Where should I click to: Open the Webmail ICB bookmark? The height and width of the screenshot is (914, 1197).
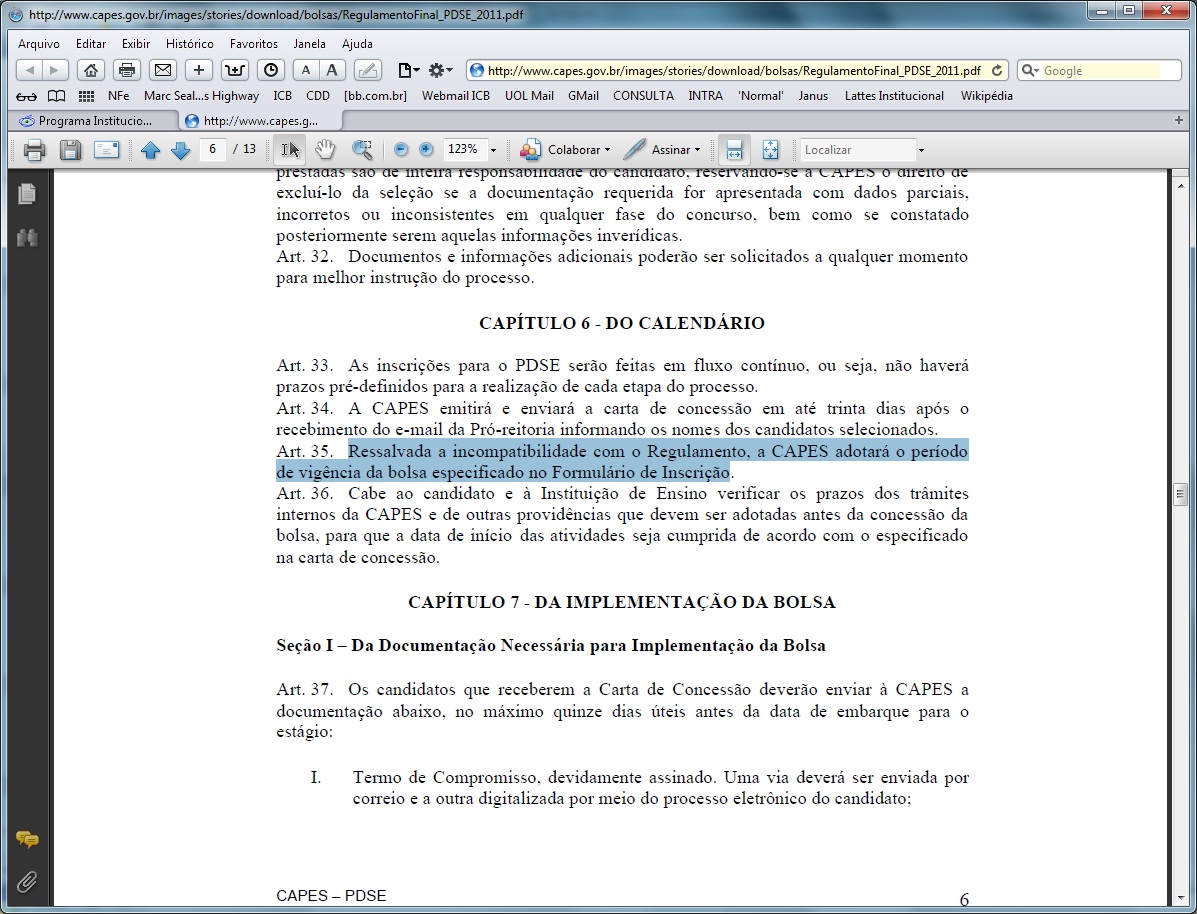tap(456, 96)
